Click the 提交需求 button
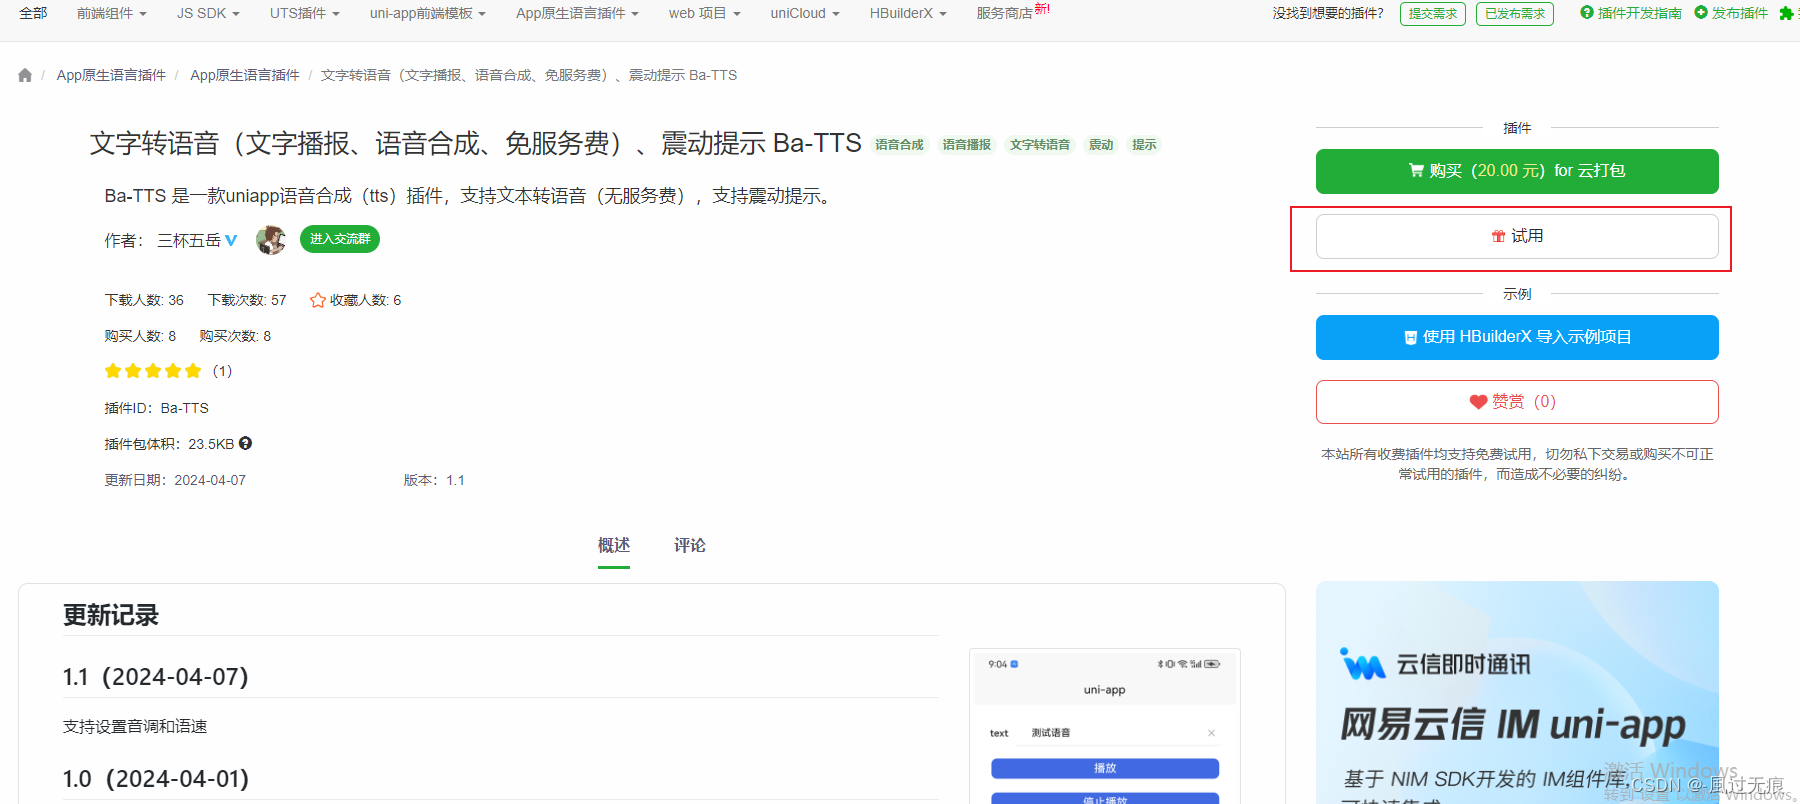1800x804 pixels. coord(1433,14)
